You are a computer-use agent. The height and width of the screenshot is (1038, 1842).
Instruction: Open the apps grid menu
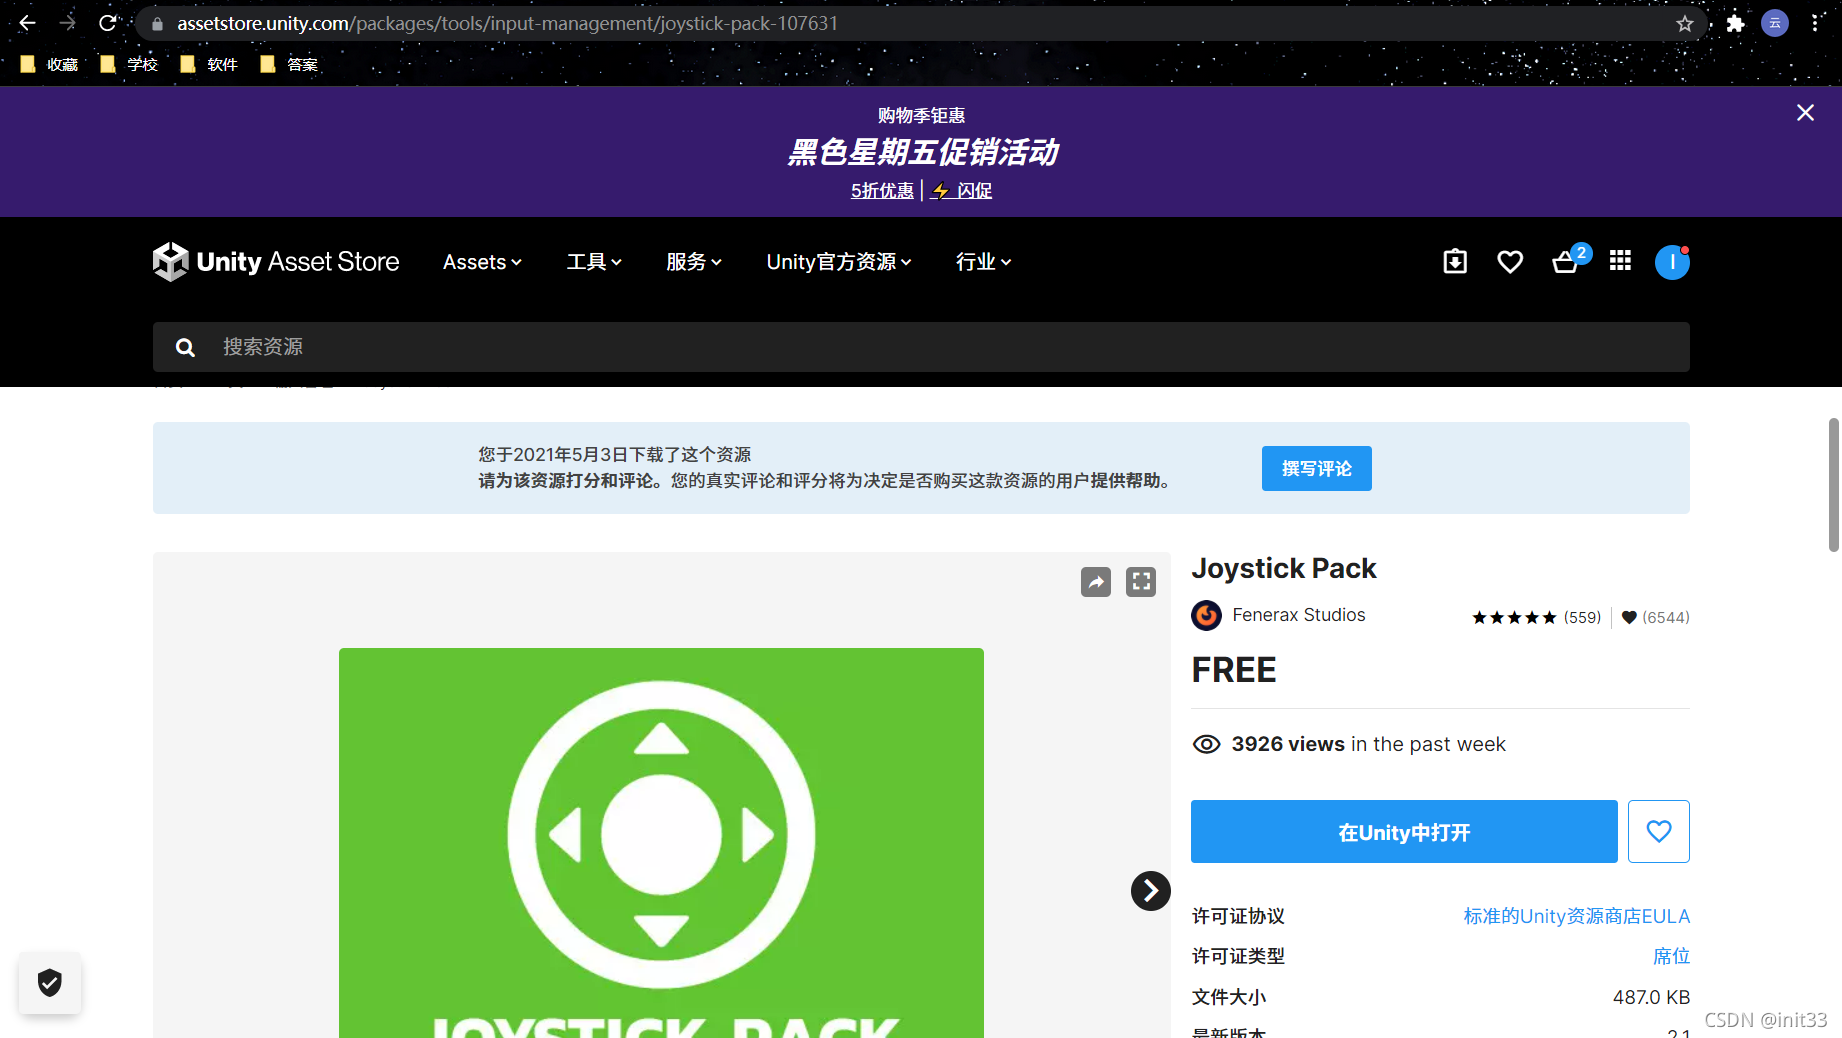[1620, 261]
